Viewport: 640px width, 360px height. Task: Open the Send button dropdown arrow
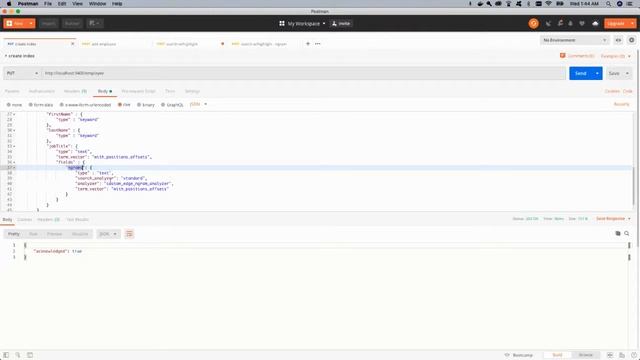pos(597,73)
